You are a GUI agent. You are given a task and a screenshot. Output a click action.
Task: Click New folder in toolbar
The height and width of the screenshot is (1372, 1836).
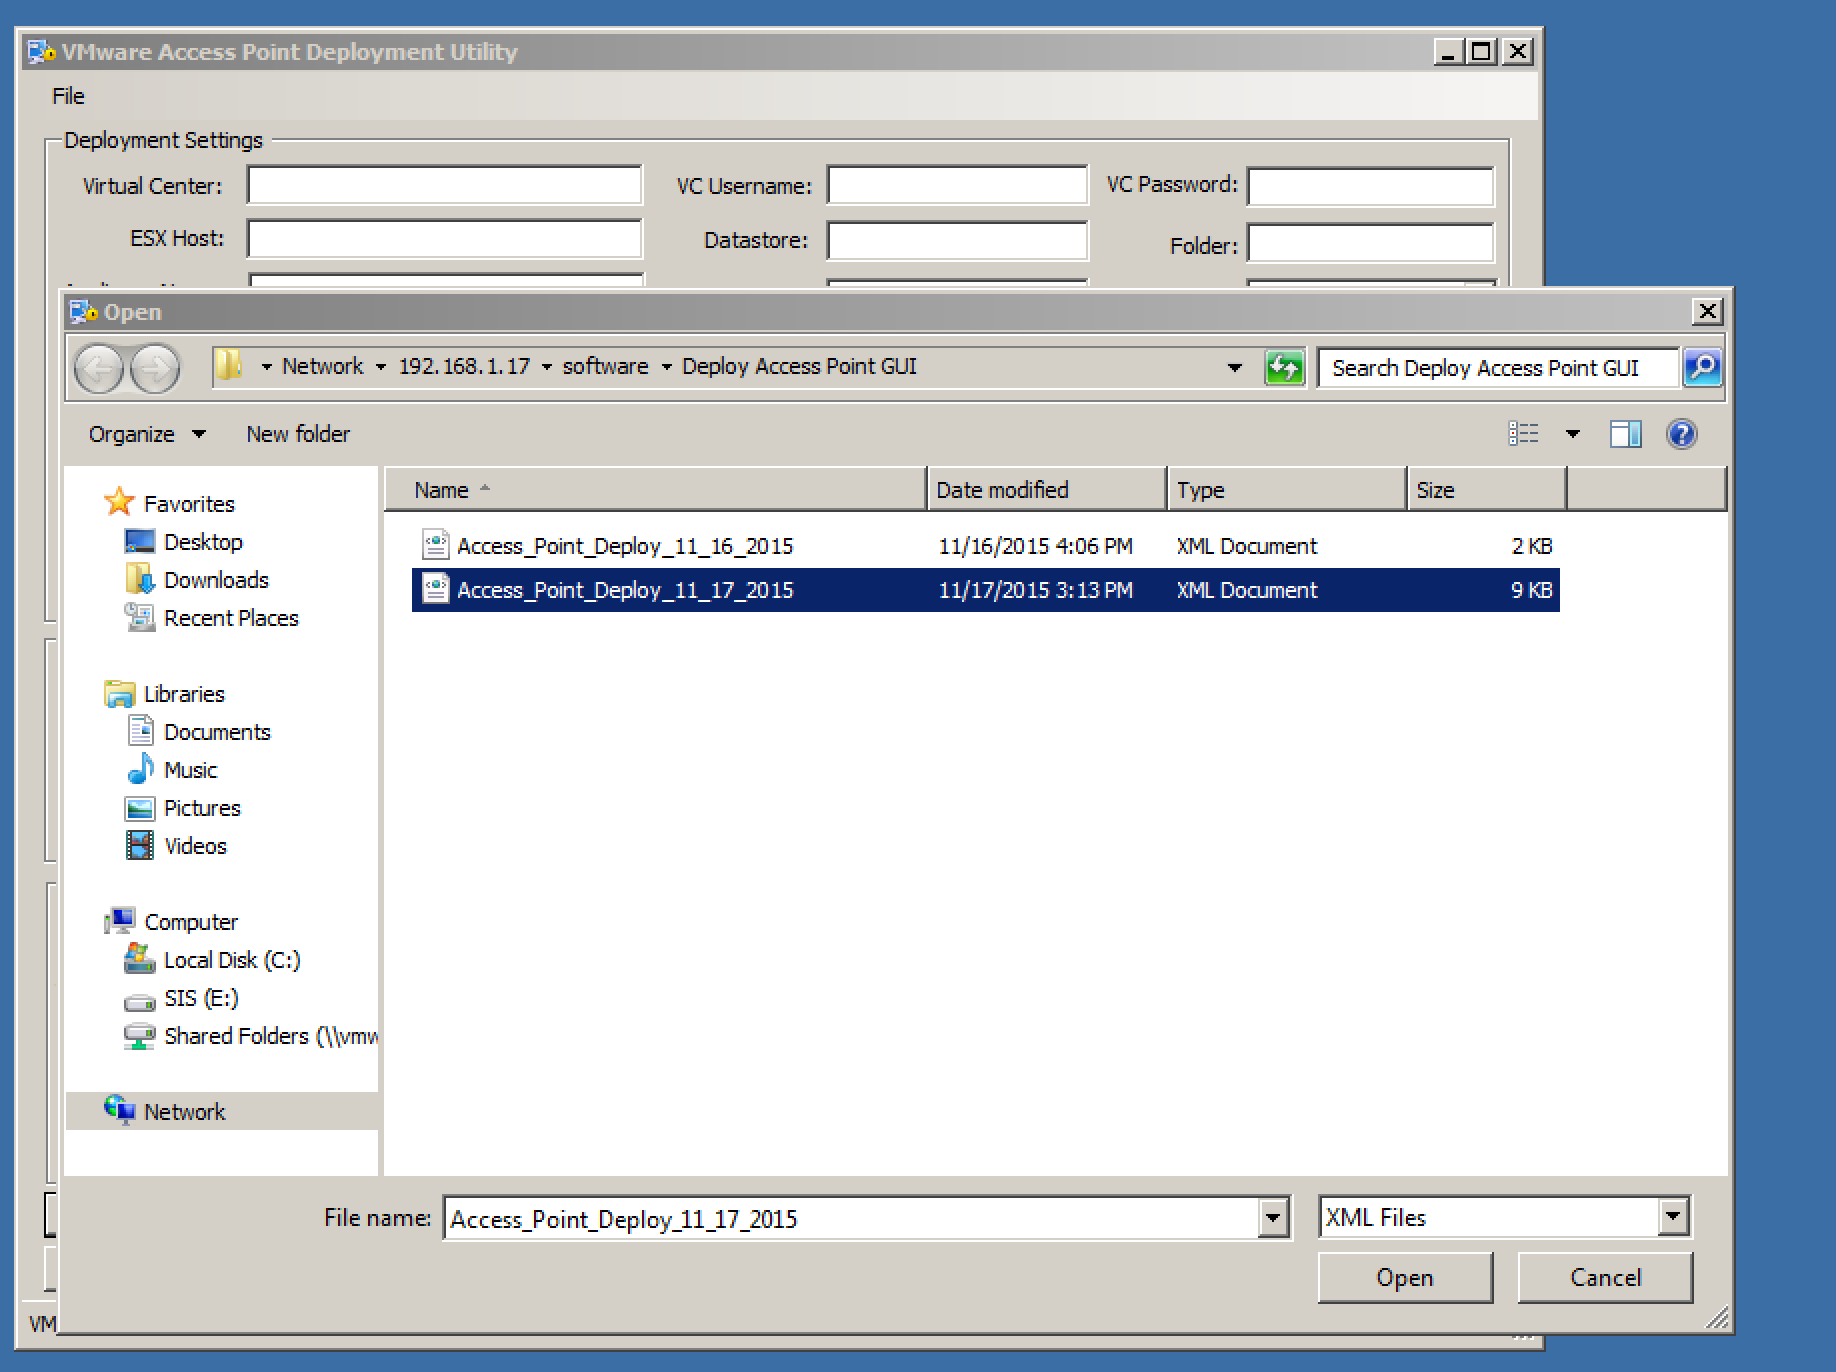point(298,434)
